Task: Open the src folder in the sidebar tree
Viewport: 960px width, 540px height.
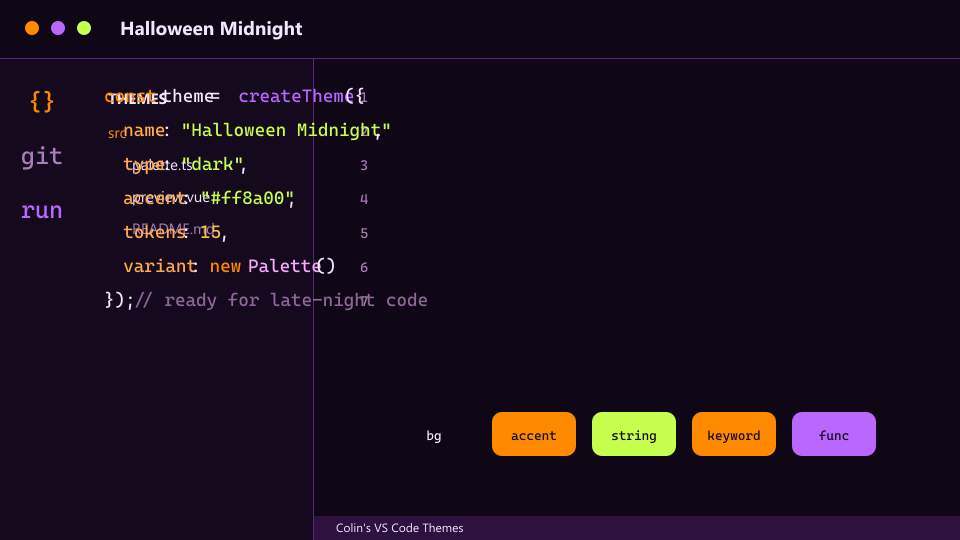Action: point(117,133)
